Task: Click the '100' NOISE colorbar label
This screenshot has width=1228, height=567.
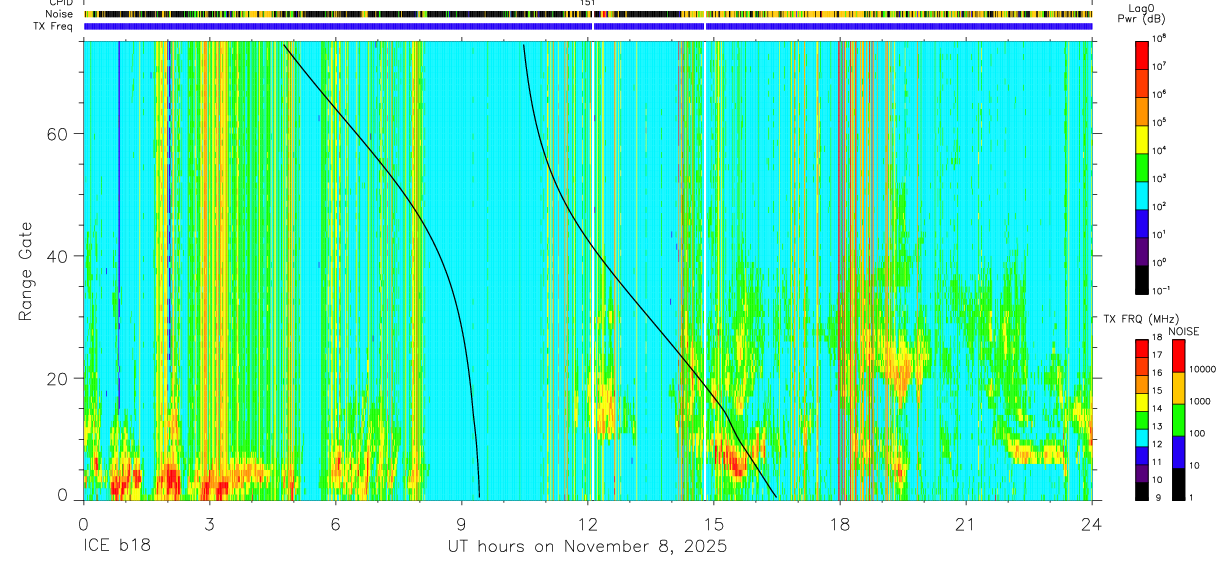Action: point(1198,433)
